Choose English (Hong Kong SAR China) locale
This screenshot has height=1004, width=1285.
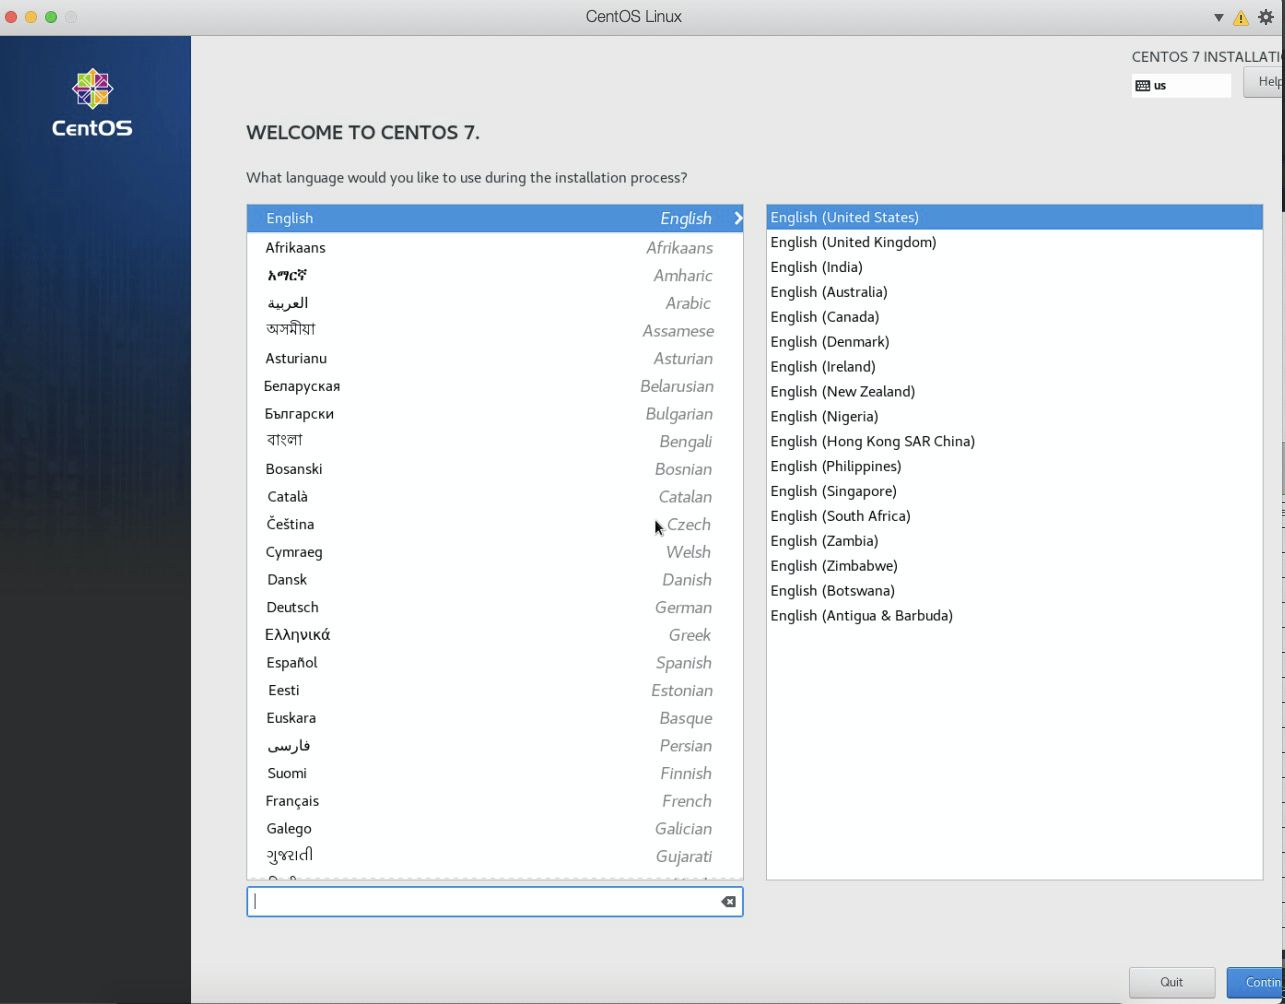tap(1014, 441)
